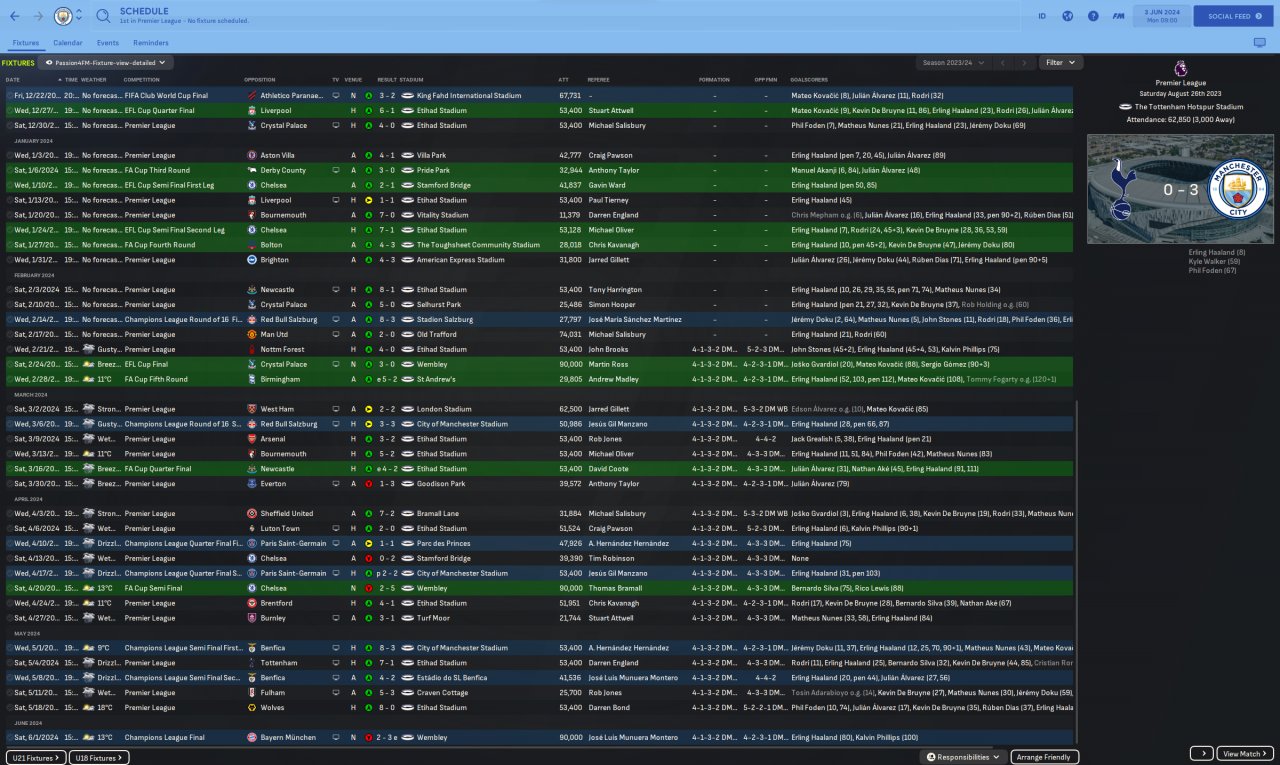The image size is (1280, 765).
Task: Click the red loss icon in Everton row
Action: click(x=368, y=484)
